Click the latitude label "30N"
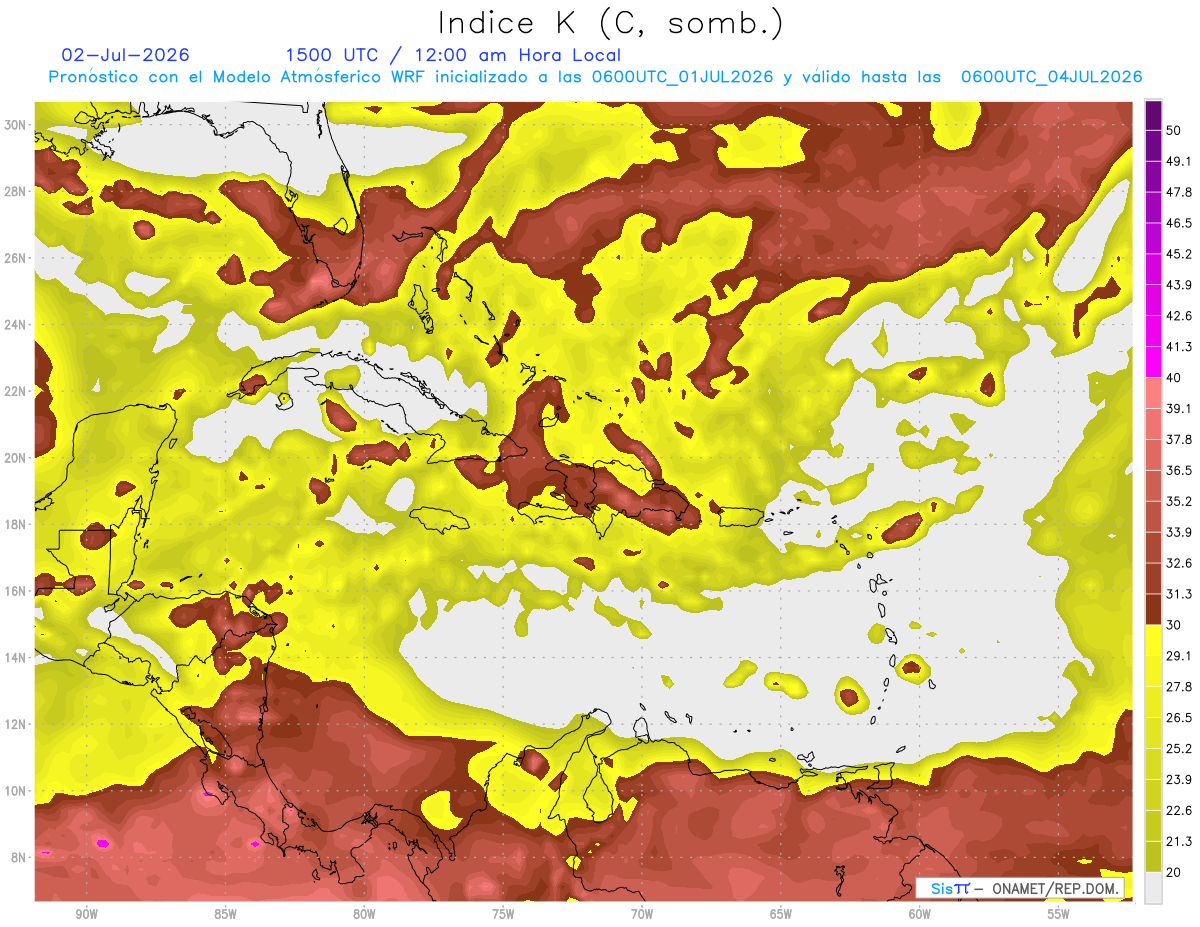Screen dimensions: 1200x927 click(15, 125)
